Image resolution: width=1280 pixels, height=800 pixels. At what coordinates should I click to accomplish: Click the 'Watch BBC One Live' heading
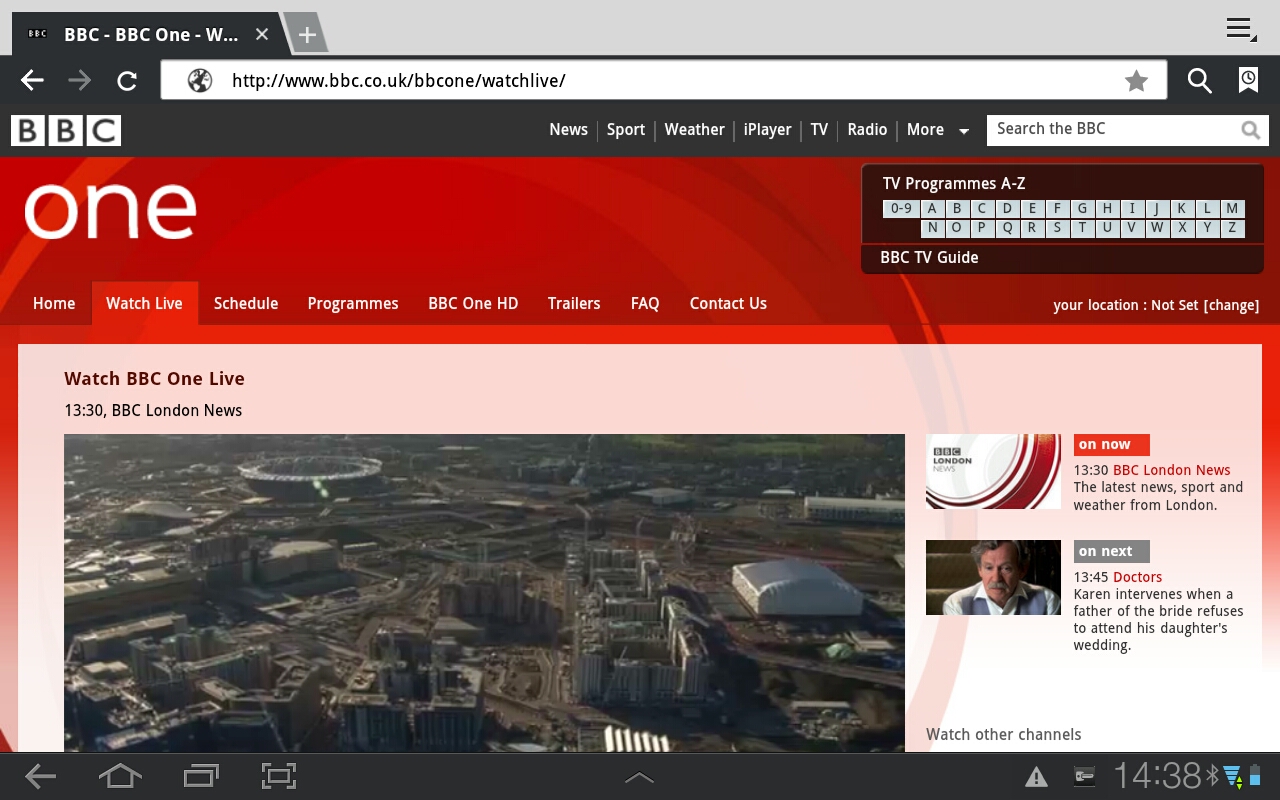point(154,379)
